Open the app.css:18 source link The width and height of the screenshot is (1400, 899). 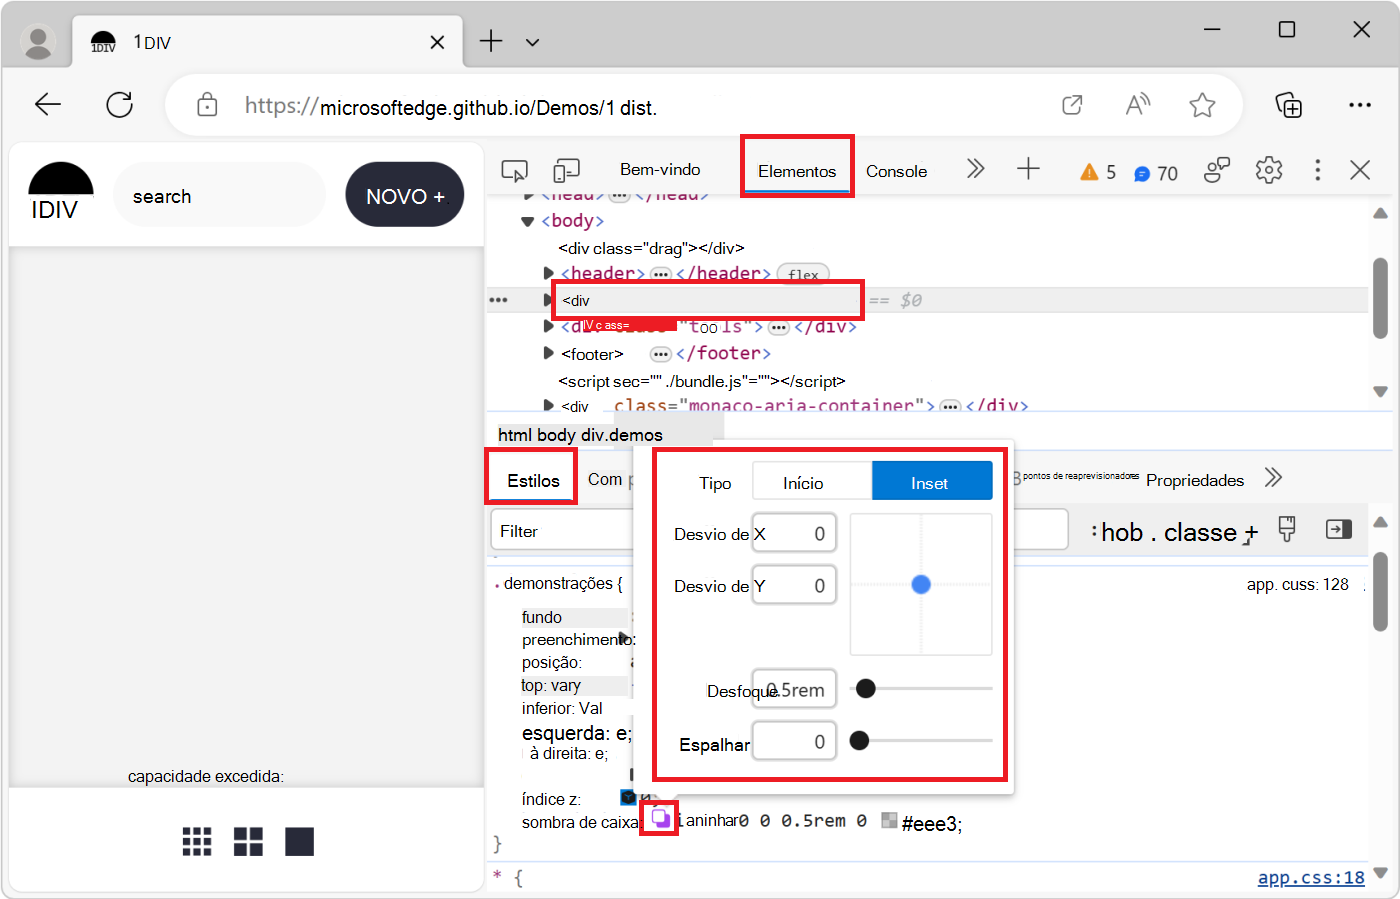pos(1310,877)
